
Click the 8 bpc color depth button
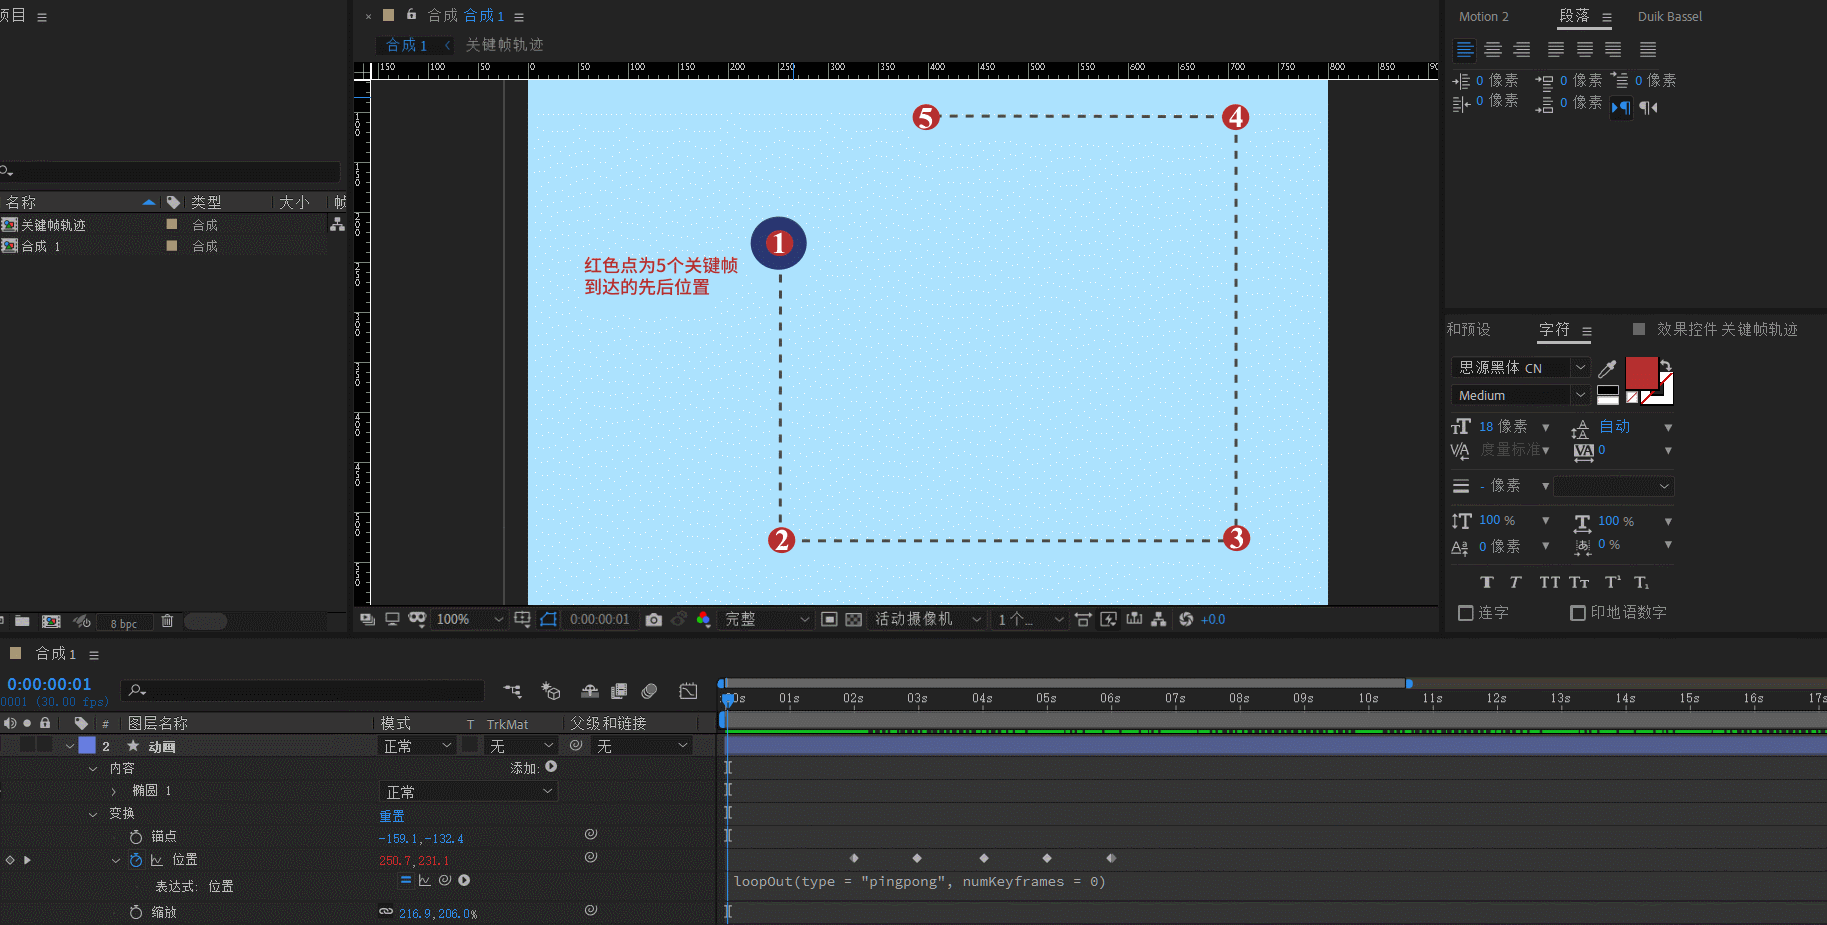pos(124,623)
